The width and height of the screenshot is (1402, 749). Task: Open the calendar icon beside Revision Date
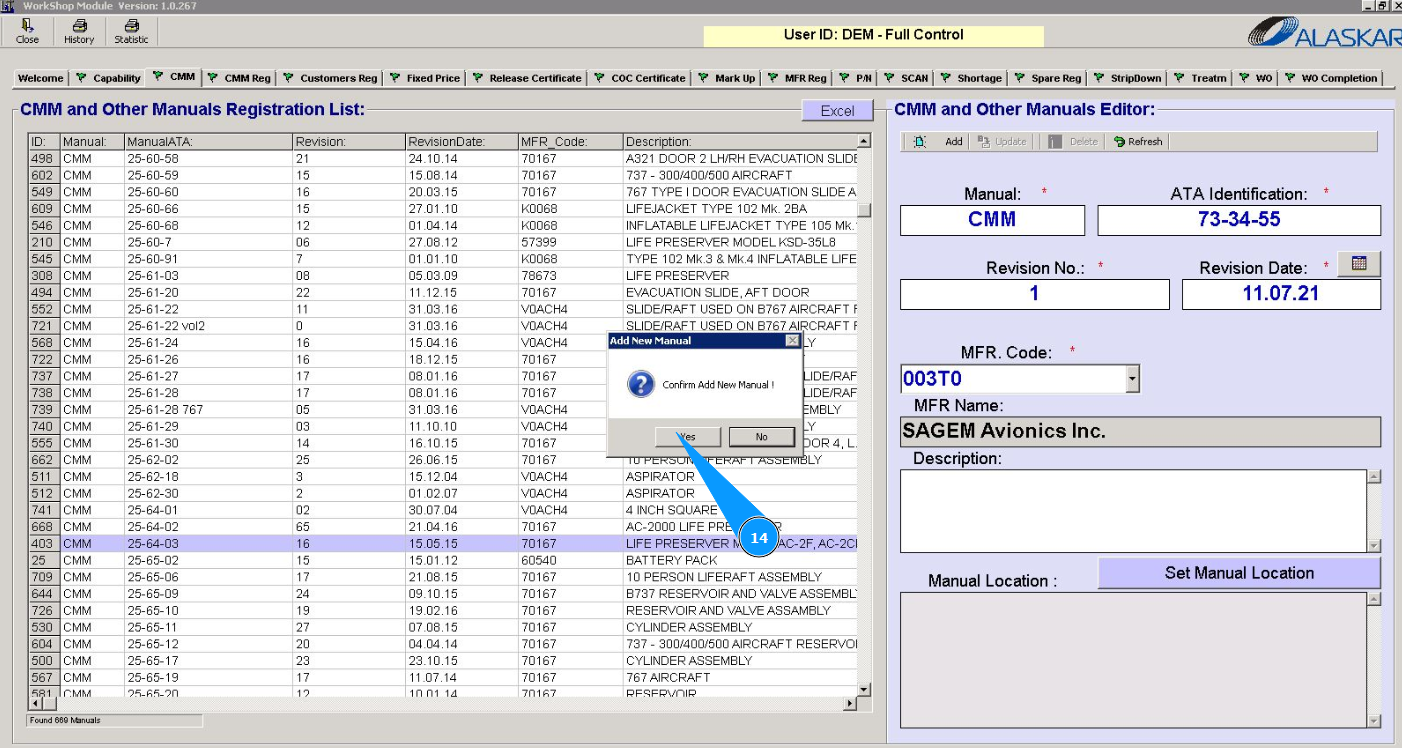click(1359, 264)
